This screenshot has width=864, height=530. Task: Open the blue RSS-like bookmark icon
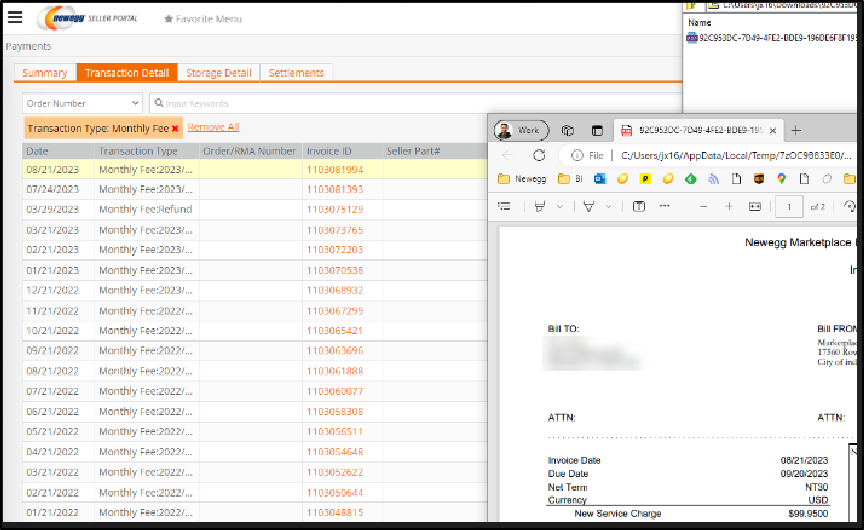pyautogui.click(x=714, y=179)
